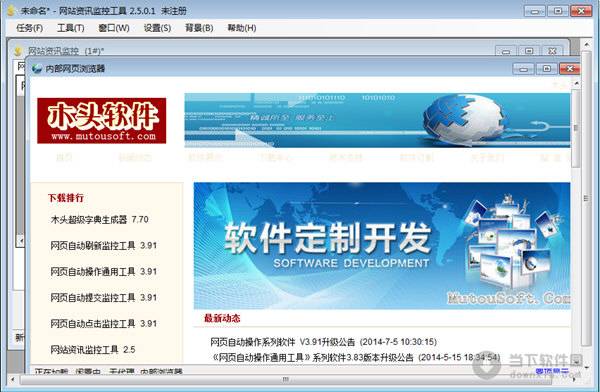This screenshot has height=392, width=600.
Task: Click the app icon in main title bar
Action: (x=12, y=11)
